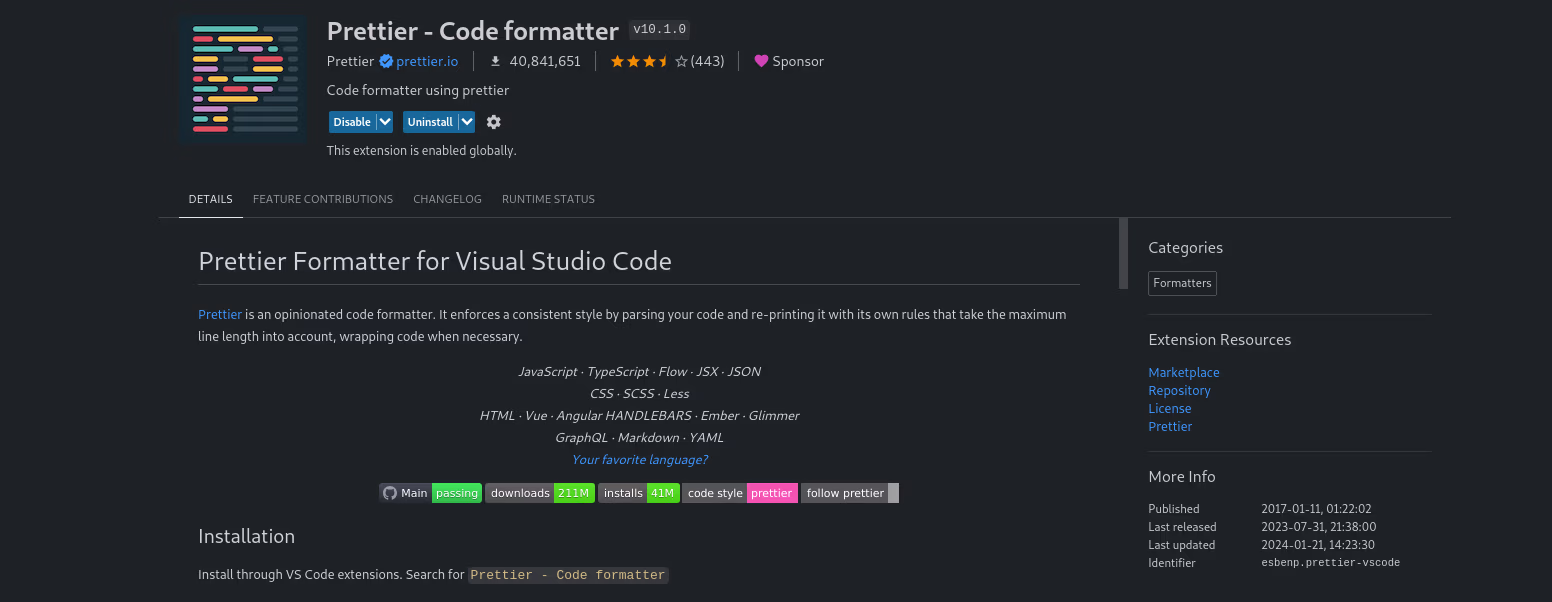The height and width of the screenshot is (602, 1552).
Task: Click the download count icon
Action: 495,61
